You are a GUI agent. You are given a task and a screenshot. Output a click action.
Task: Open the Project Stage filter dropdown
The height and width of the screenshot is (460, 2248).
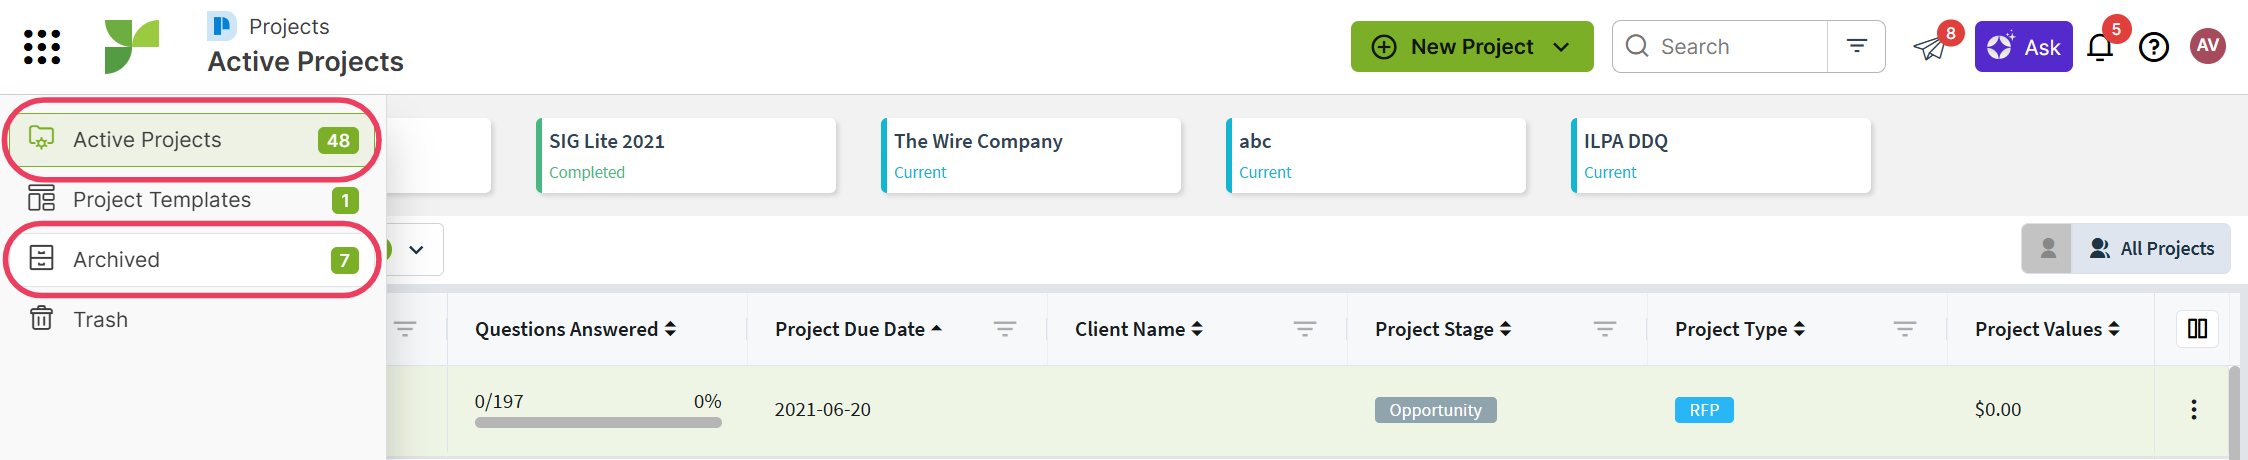coord(1604,329)
